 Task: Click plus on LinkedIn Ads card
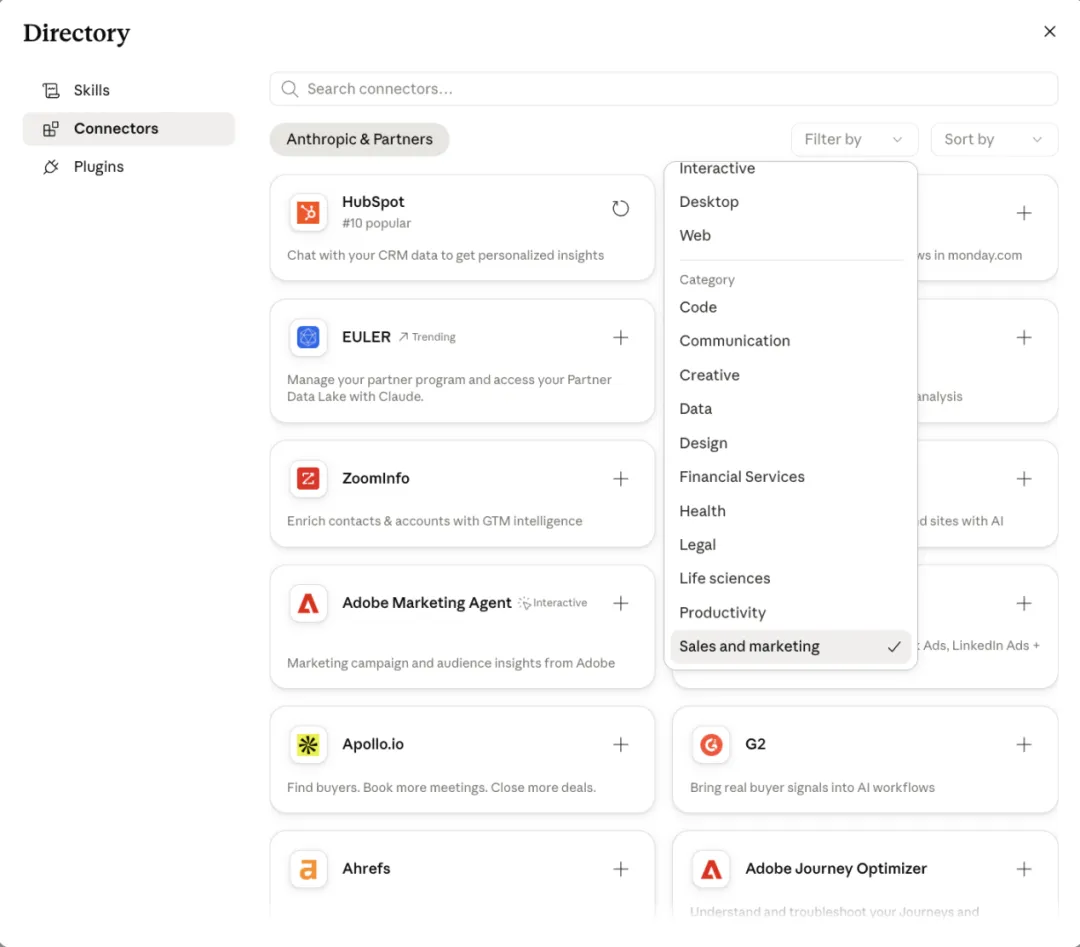coord(1024,603)
